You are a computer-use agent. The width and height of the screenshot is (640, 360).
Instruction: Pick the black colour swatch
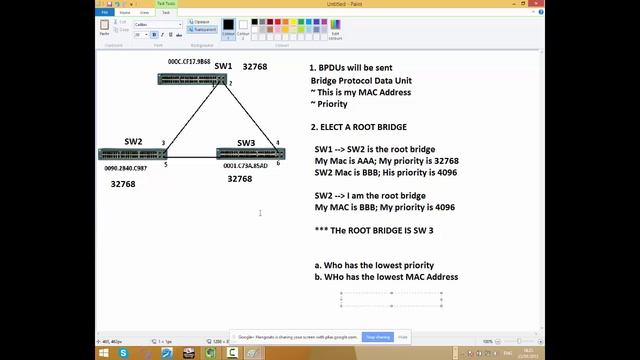255,22
